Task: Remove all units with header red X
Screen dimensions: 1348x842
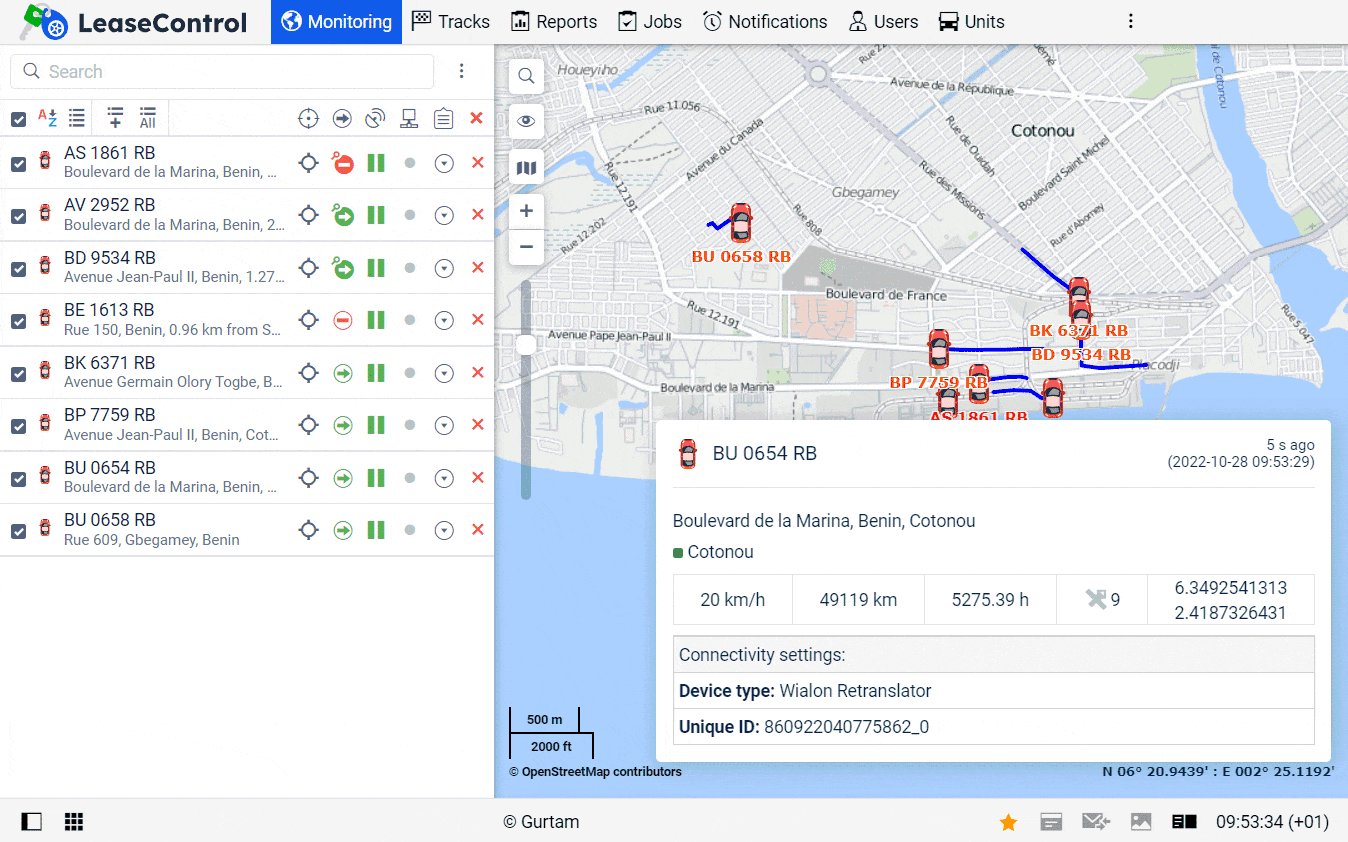Action: click(x=476, y=118)
